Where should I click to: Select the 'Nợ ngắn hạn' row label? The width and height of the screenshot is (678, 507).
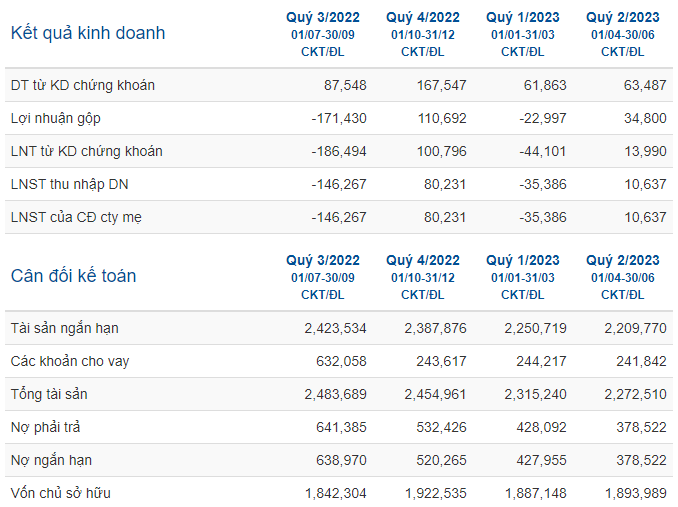(51, 460)
